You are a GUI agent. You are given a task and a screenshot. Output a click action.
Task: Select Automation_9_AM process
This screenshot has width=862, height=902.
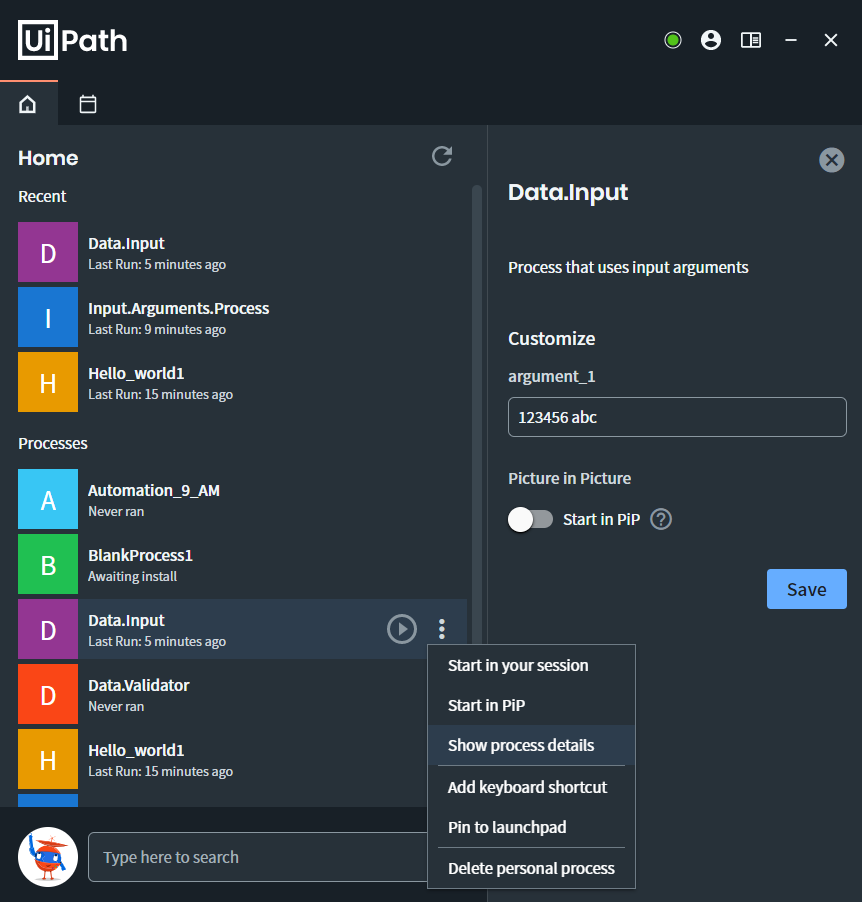(242, 499)
